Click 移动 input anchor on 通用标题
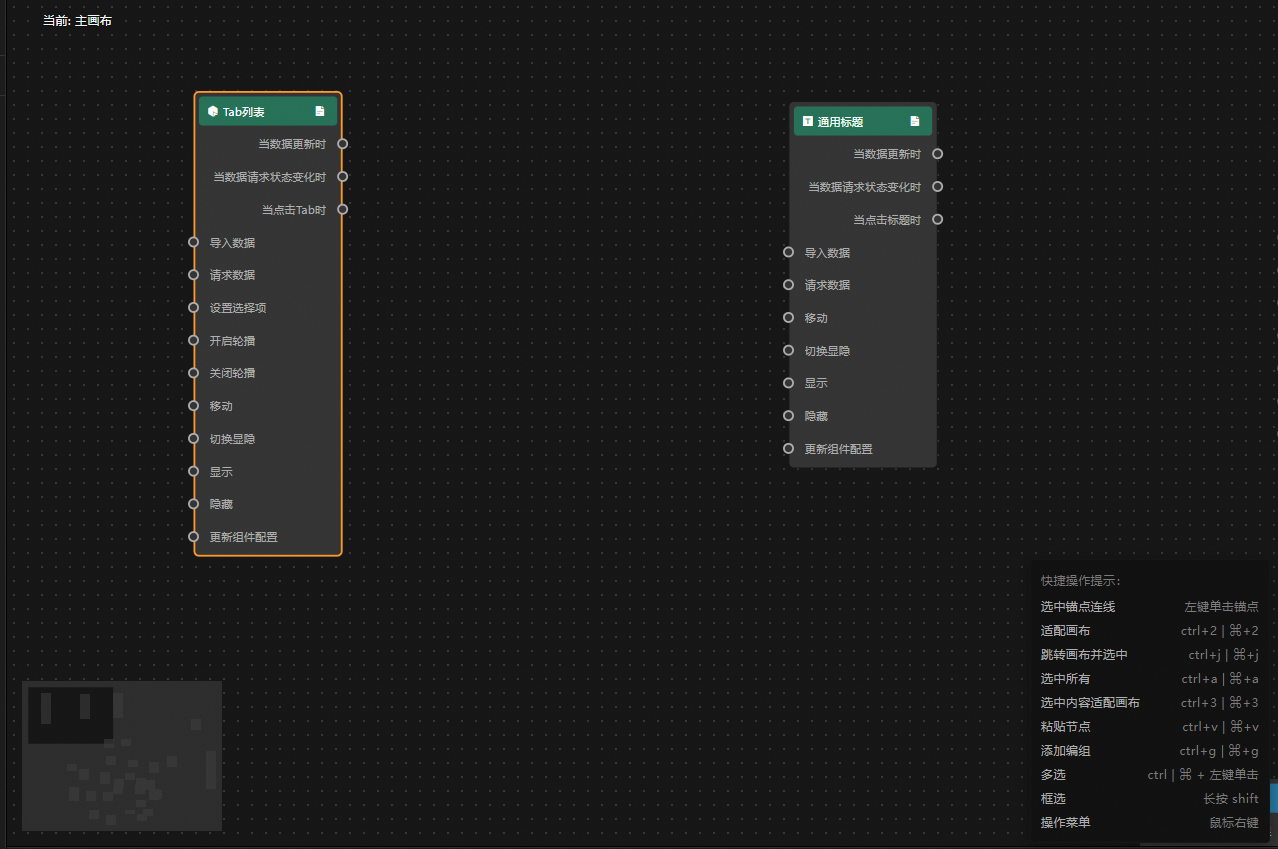This screenshot has width=1278, height=849. [x=788, y=317]
